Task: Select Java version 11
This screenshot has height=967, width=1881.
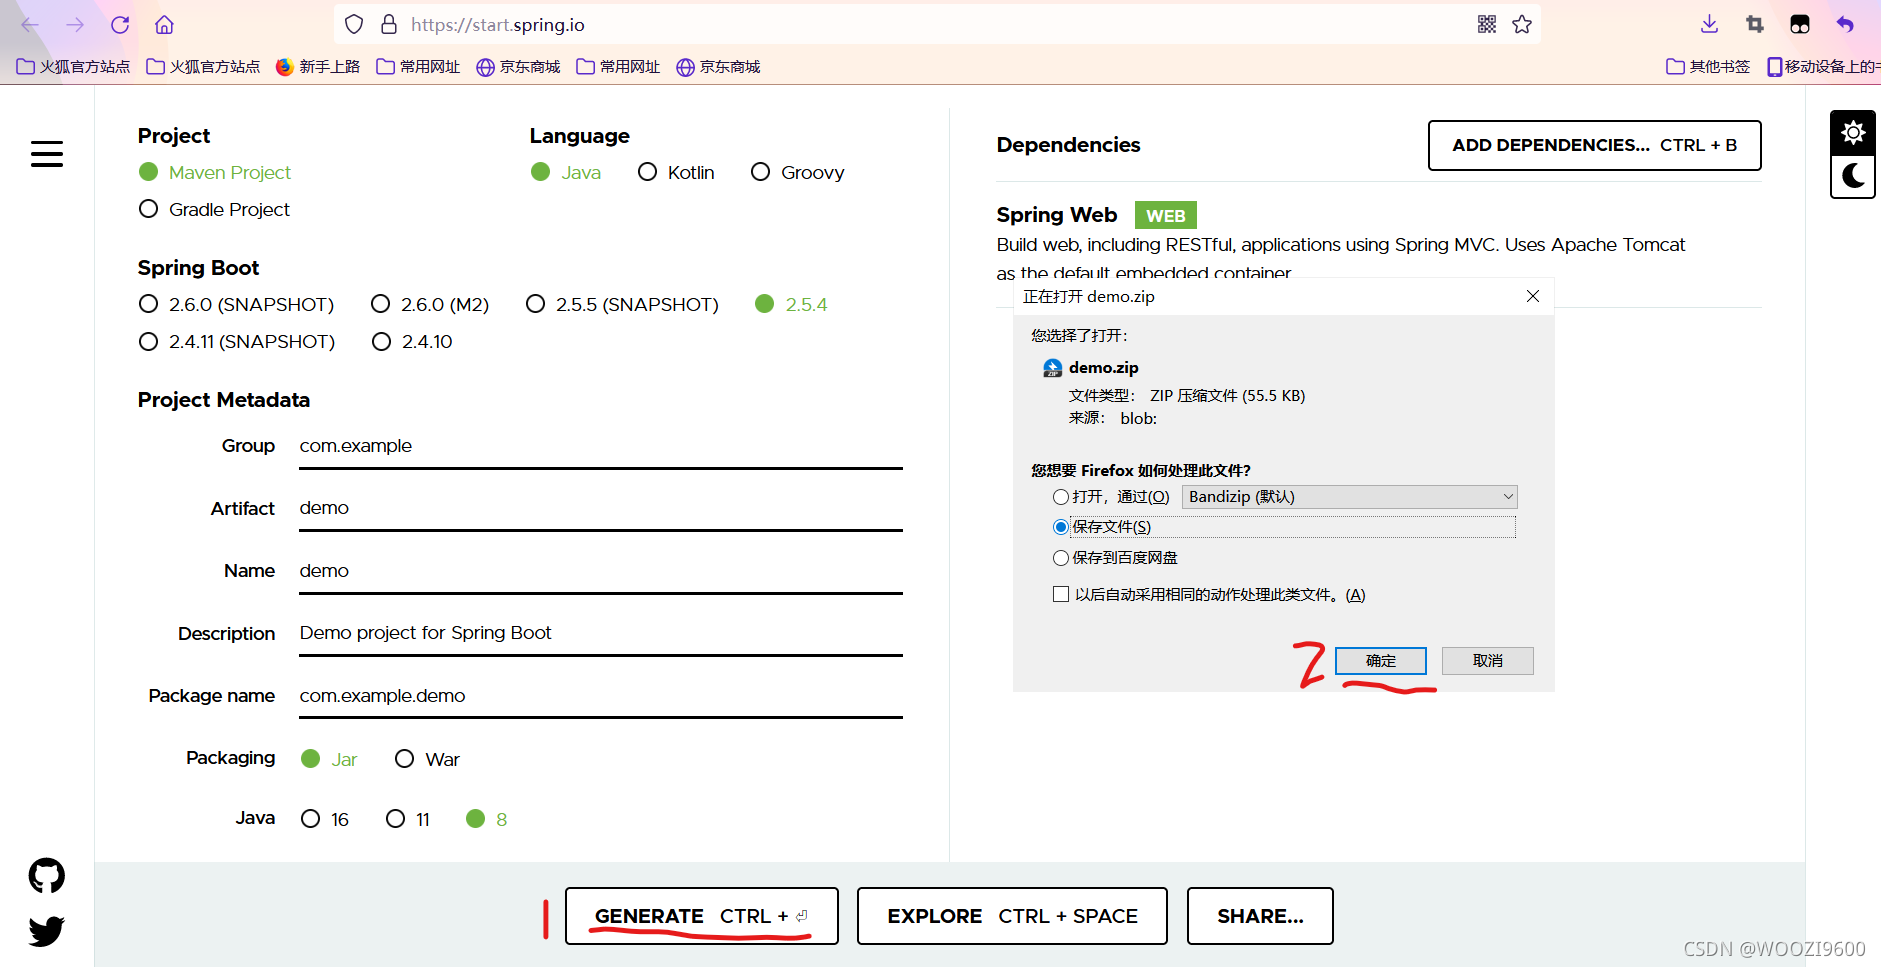Action: [408, 819]
